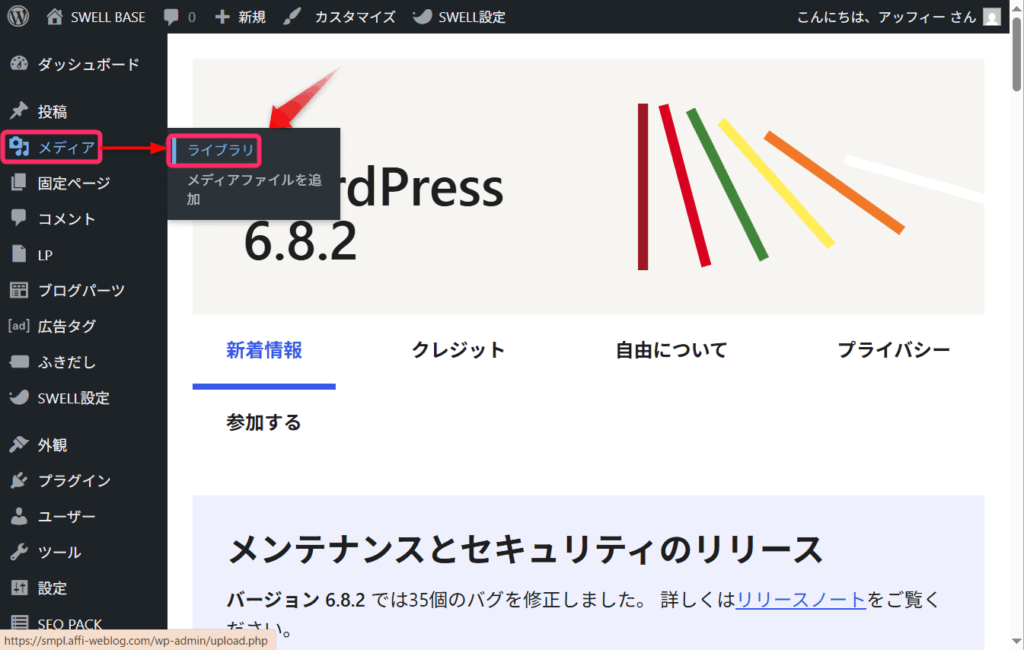The height and width of the screenshot is (650, 1024).
Task: Open the コメント sidebar menu label
Action: click(x=67, y=219)
